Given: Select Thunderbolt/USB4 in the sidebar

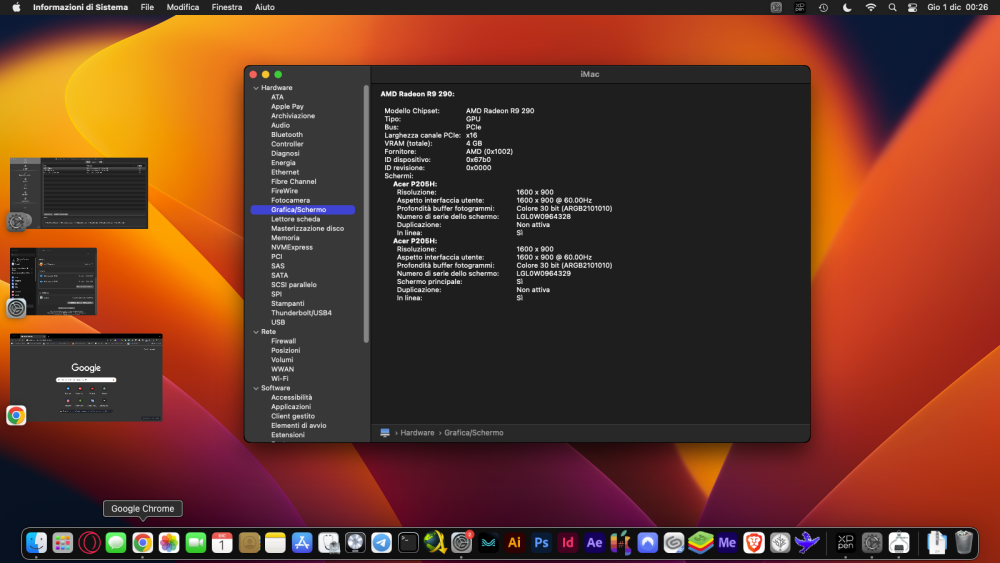Looking at the screenshot, I should point(303,313).
